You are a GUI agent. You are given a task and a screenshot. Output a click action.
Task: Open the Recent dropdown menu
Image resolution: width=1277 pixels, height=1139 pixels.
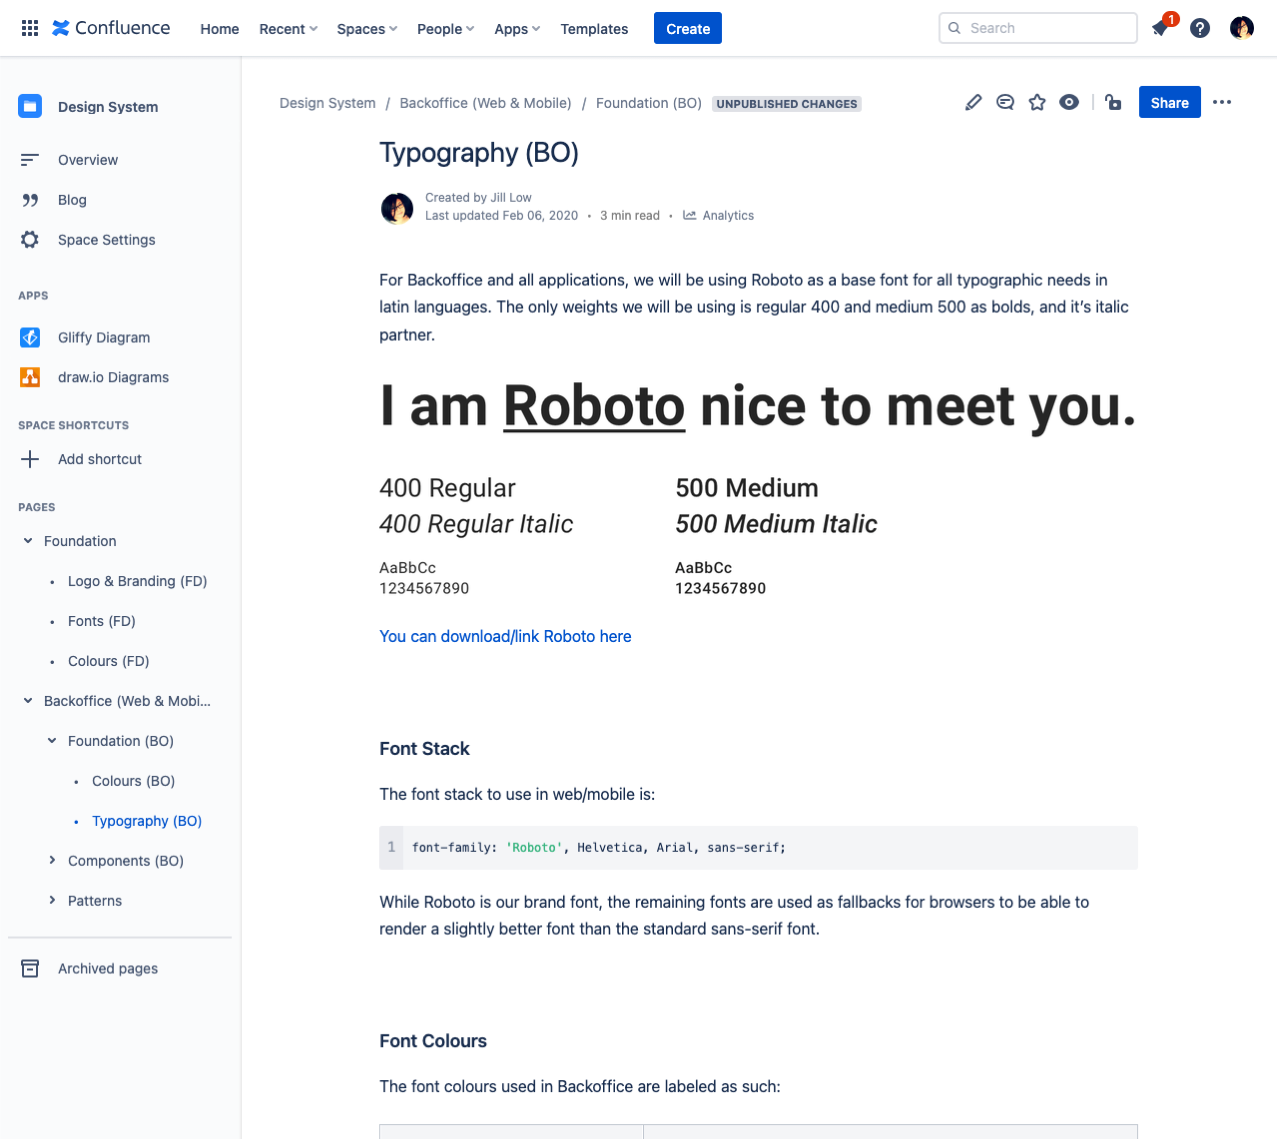coord(288,29)
